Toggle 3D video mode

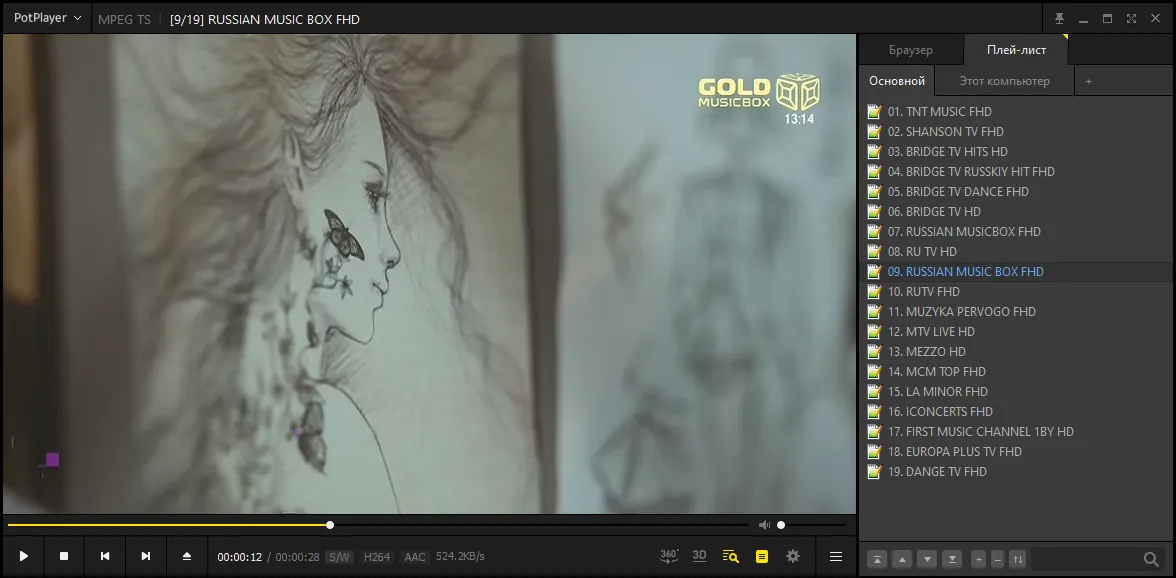(699, 556)
